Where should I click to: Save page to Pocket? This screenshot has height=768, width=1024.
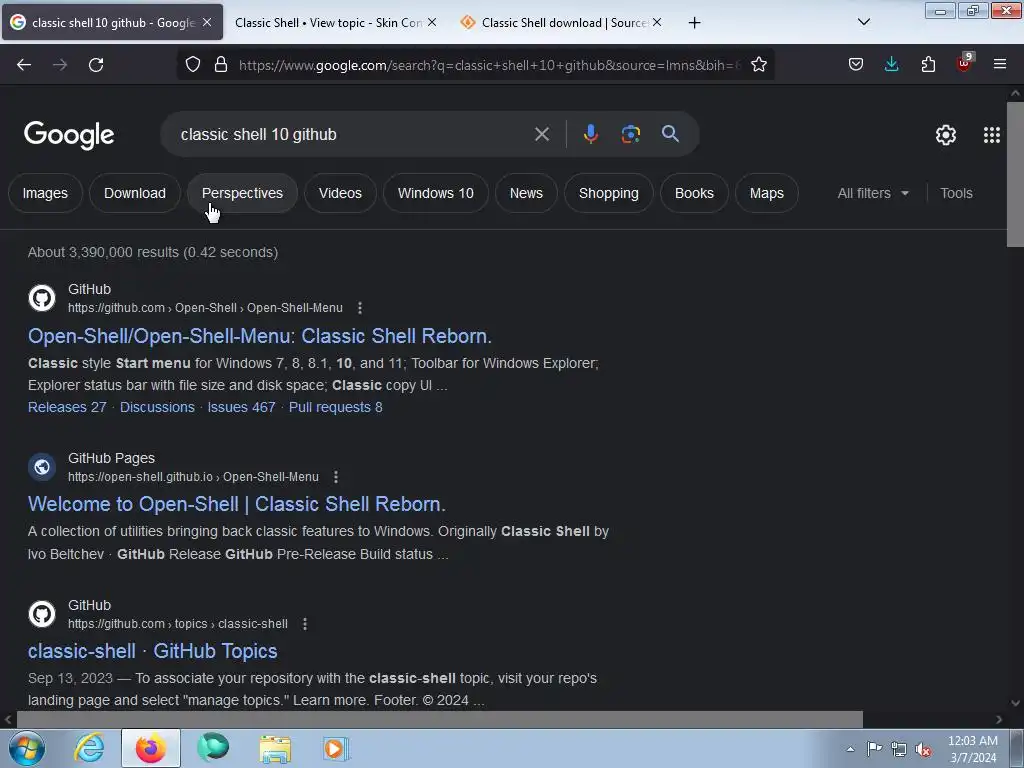click(x=856, y=64)
